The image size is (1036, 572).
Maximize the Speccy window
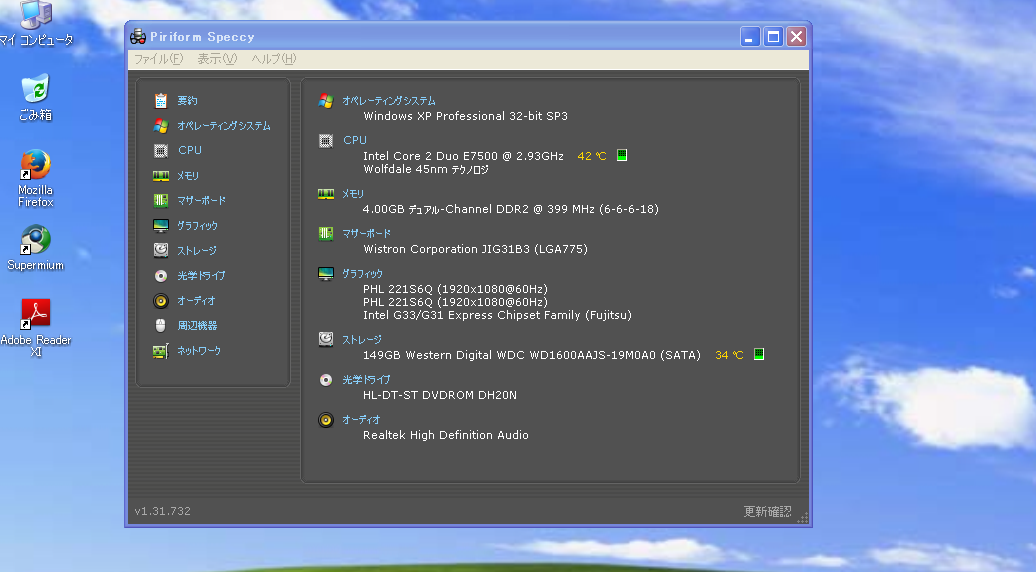pyautogui.click(x=773, y=37)
